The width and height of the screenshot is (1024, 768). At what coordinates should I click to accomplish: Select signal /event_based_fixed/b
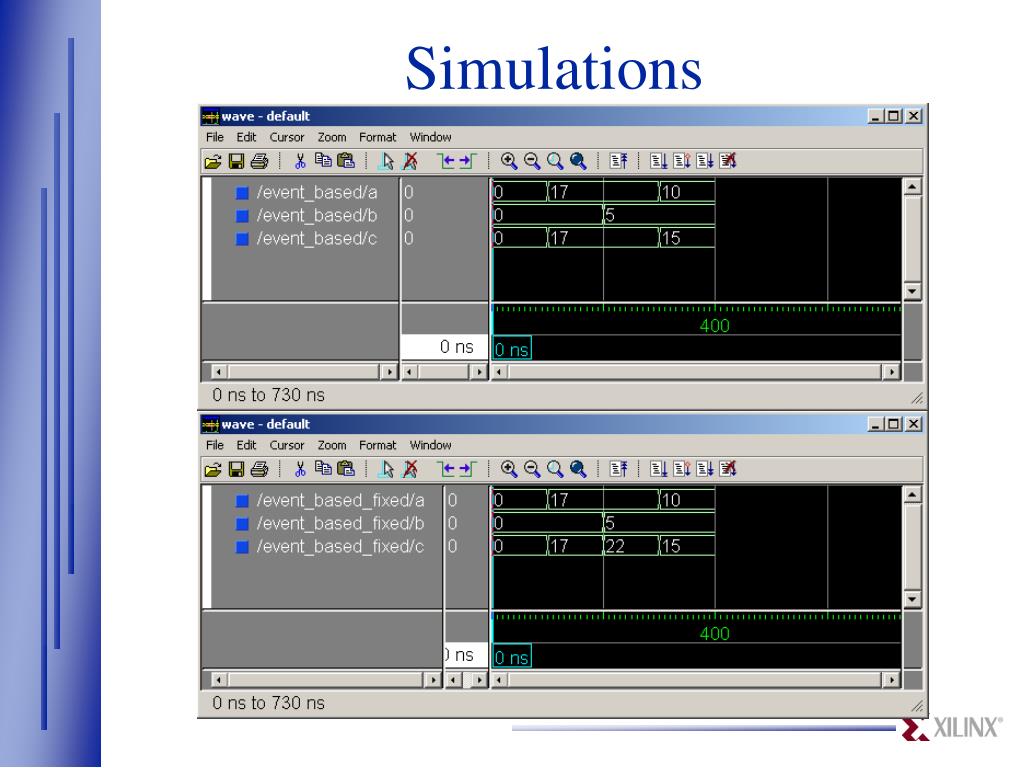pos(340,523)
